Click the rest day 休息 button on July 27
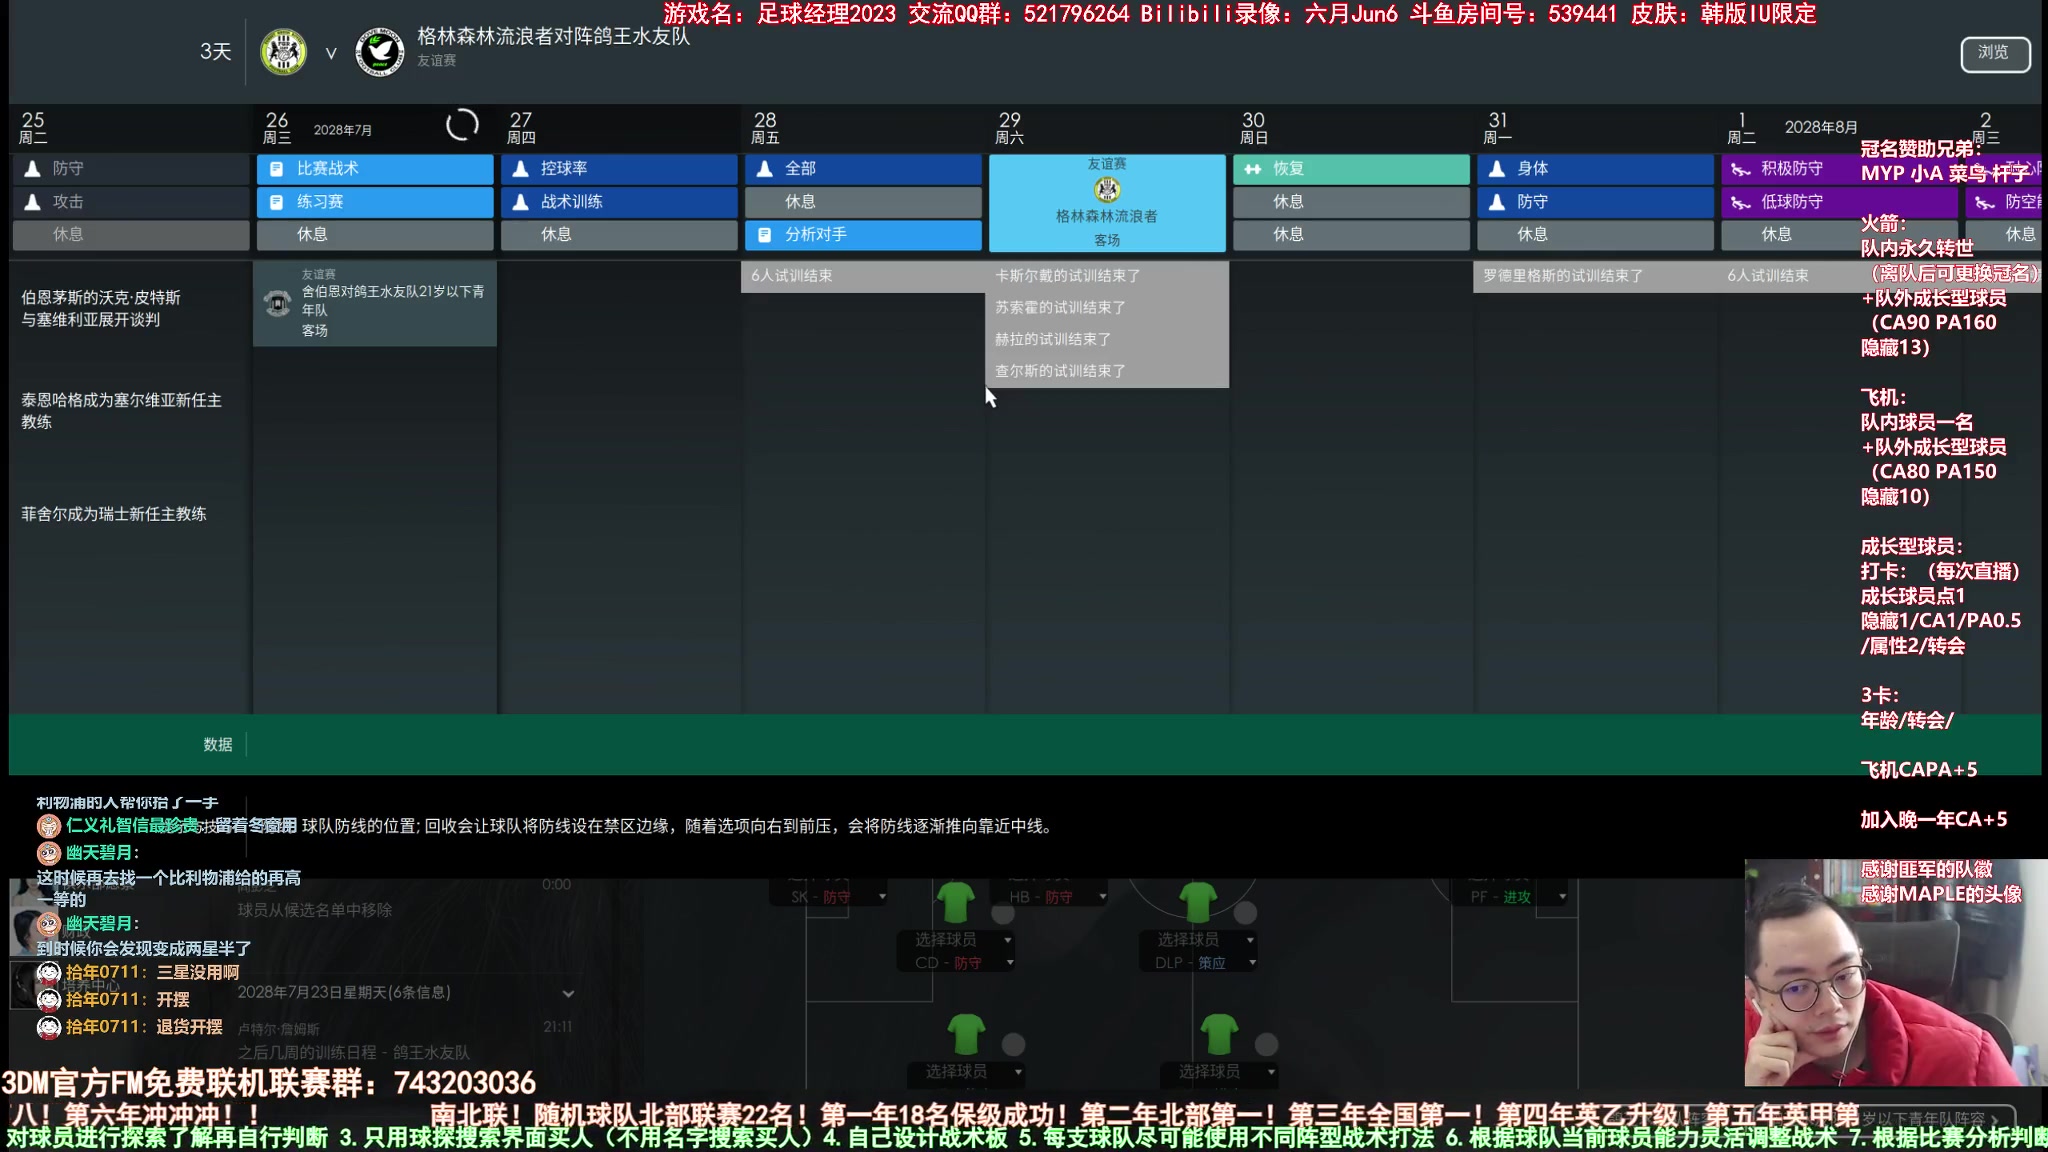The width and height of the screenshot is (2048, 1152). coord(620,233)
